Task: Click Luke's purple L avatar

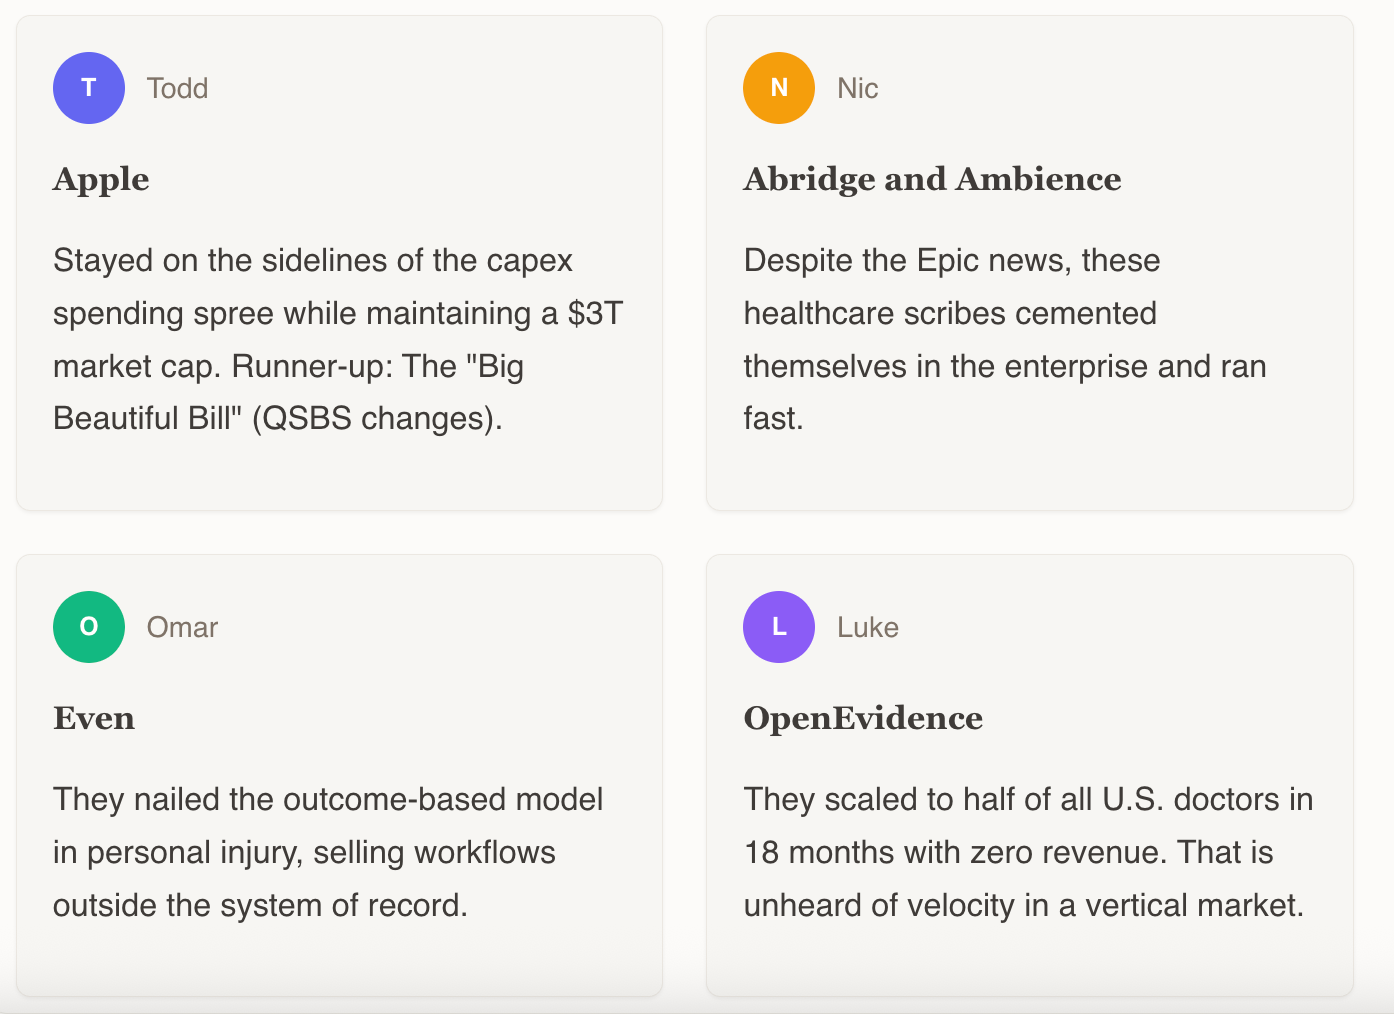Action: point(779,627)
